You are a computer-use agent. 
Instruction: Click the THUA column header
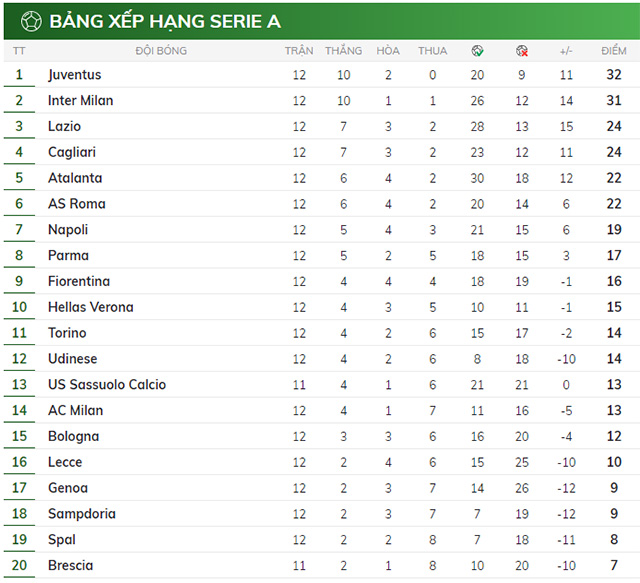tap(433, 50)
